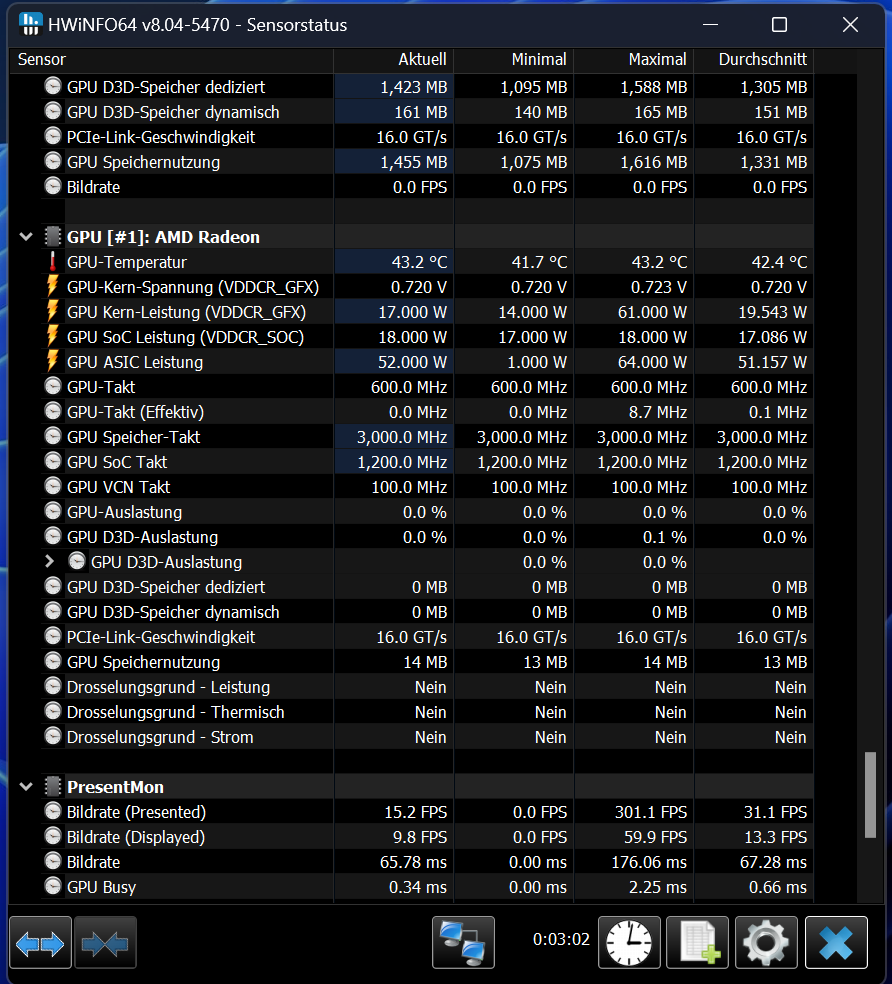
Task: Click the 2.25 ms GPU Busy maximum value
Action: click(x=658, y=887)
